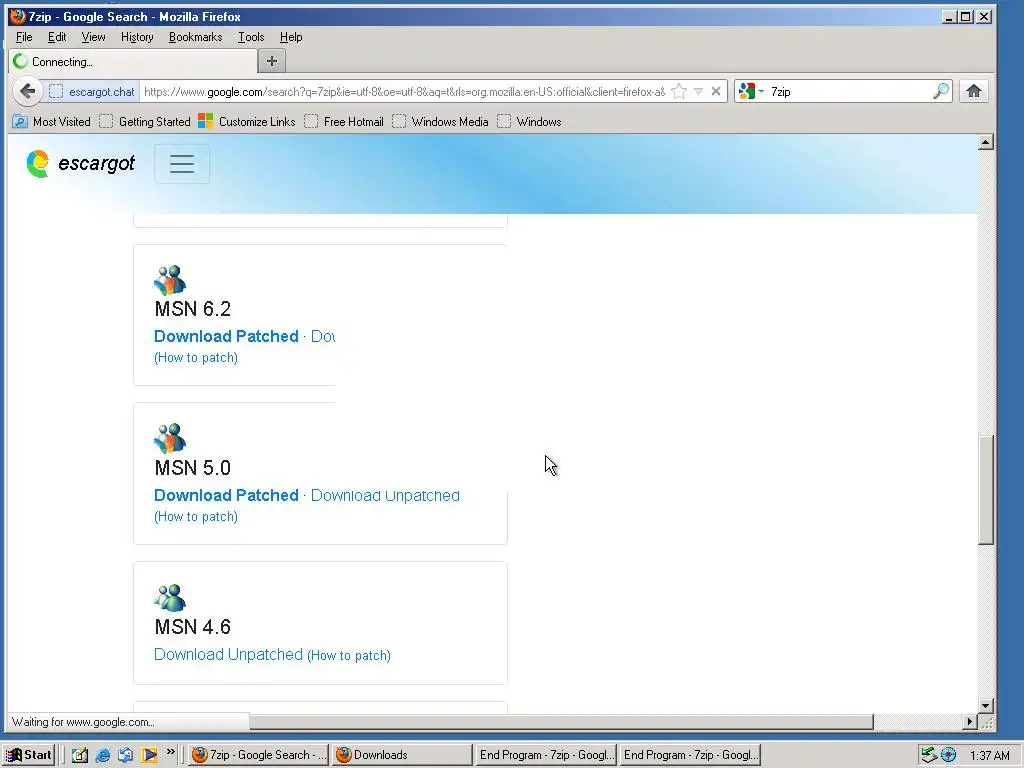Click the MSN 6.2 butterfly people icon
1024x768 pixels.
pos(170,280)
